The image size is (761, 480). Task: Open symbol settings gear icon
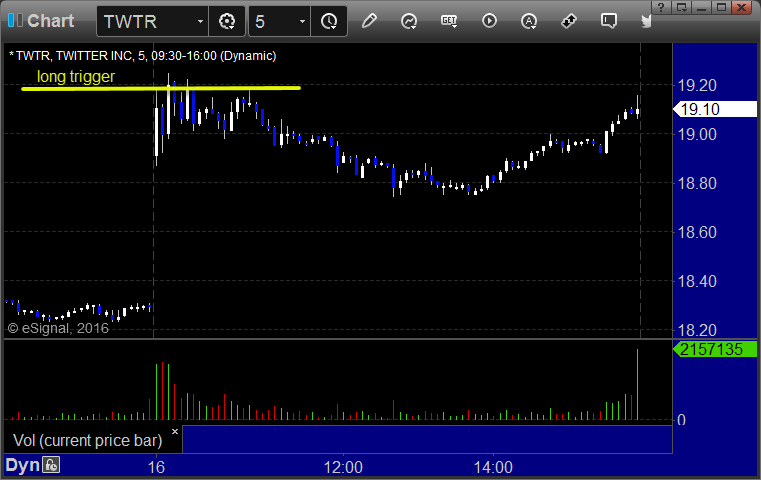pos(227,21)
